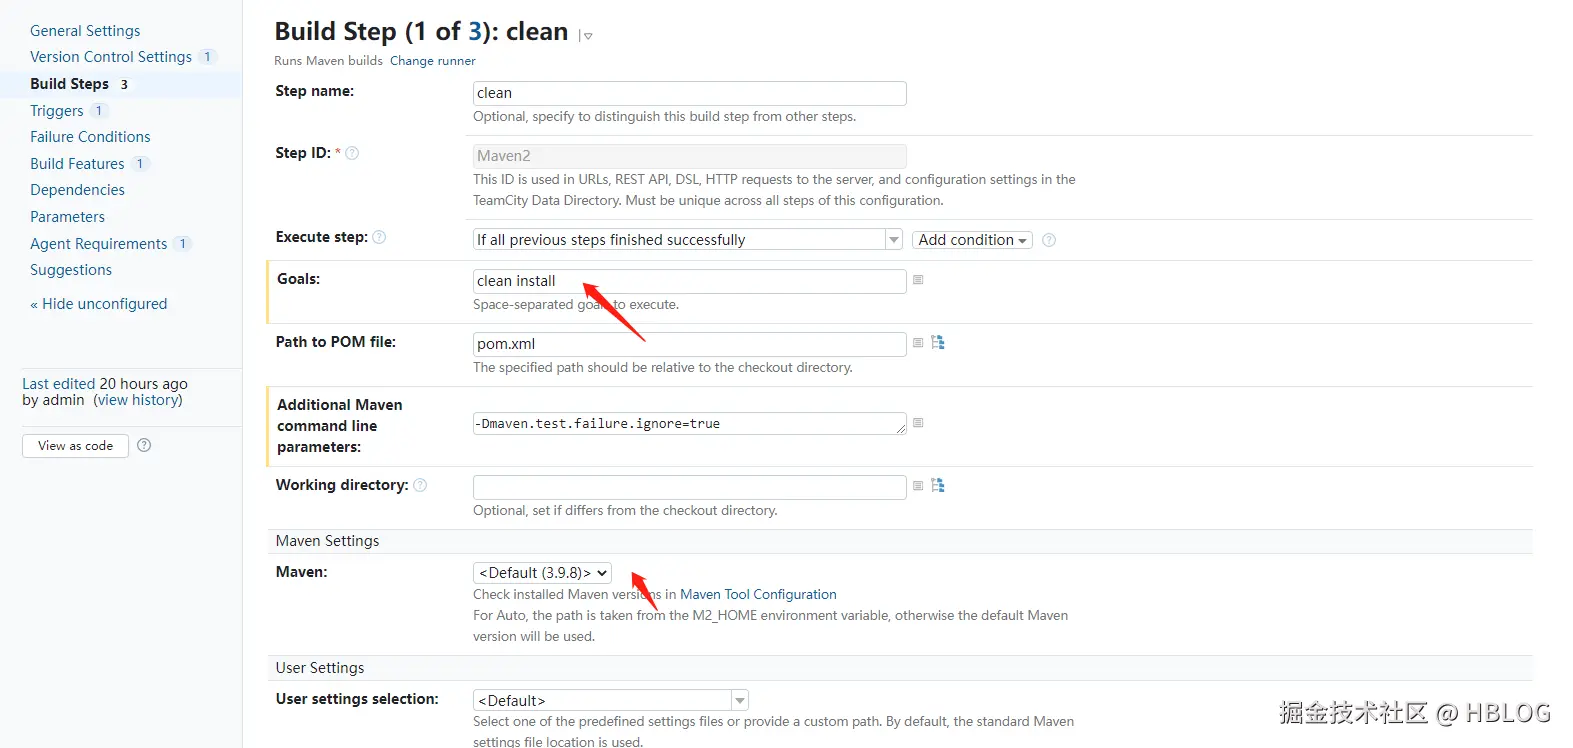Click help icon beside Execute step label

point(379,237)
